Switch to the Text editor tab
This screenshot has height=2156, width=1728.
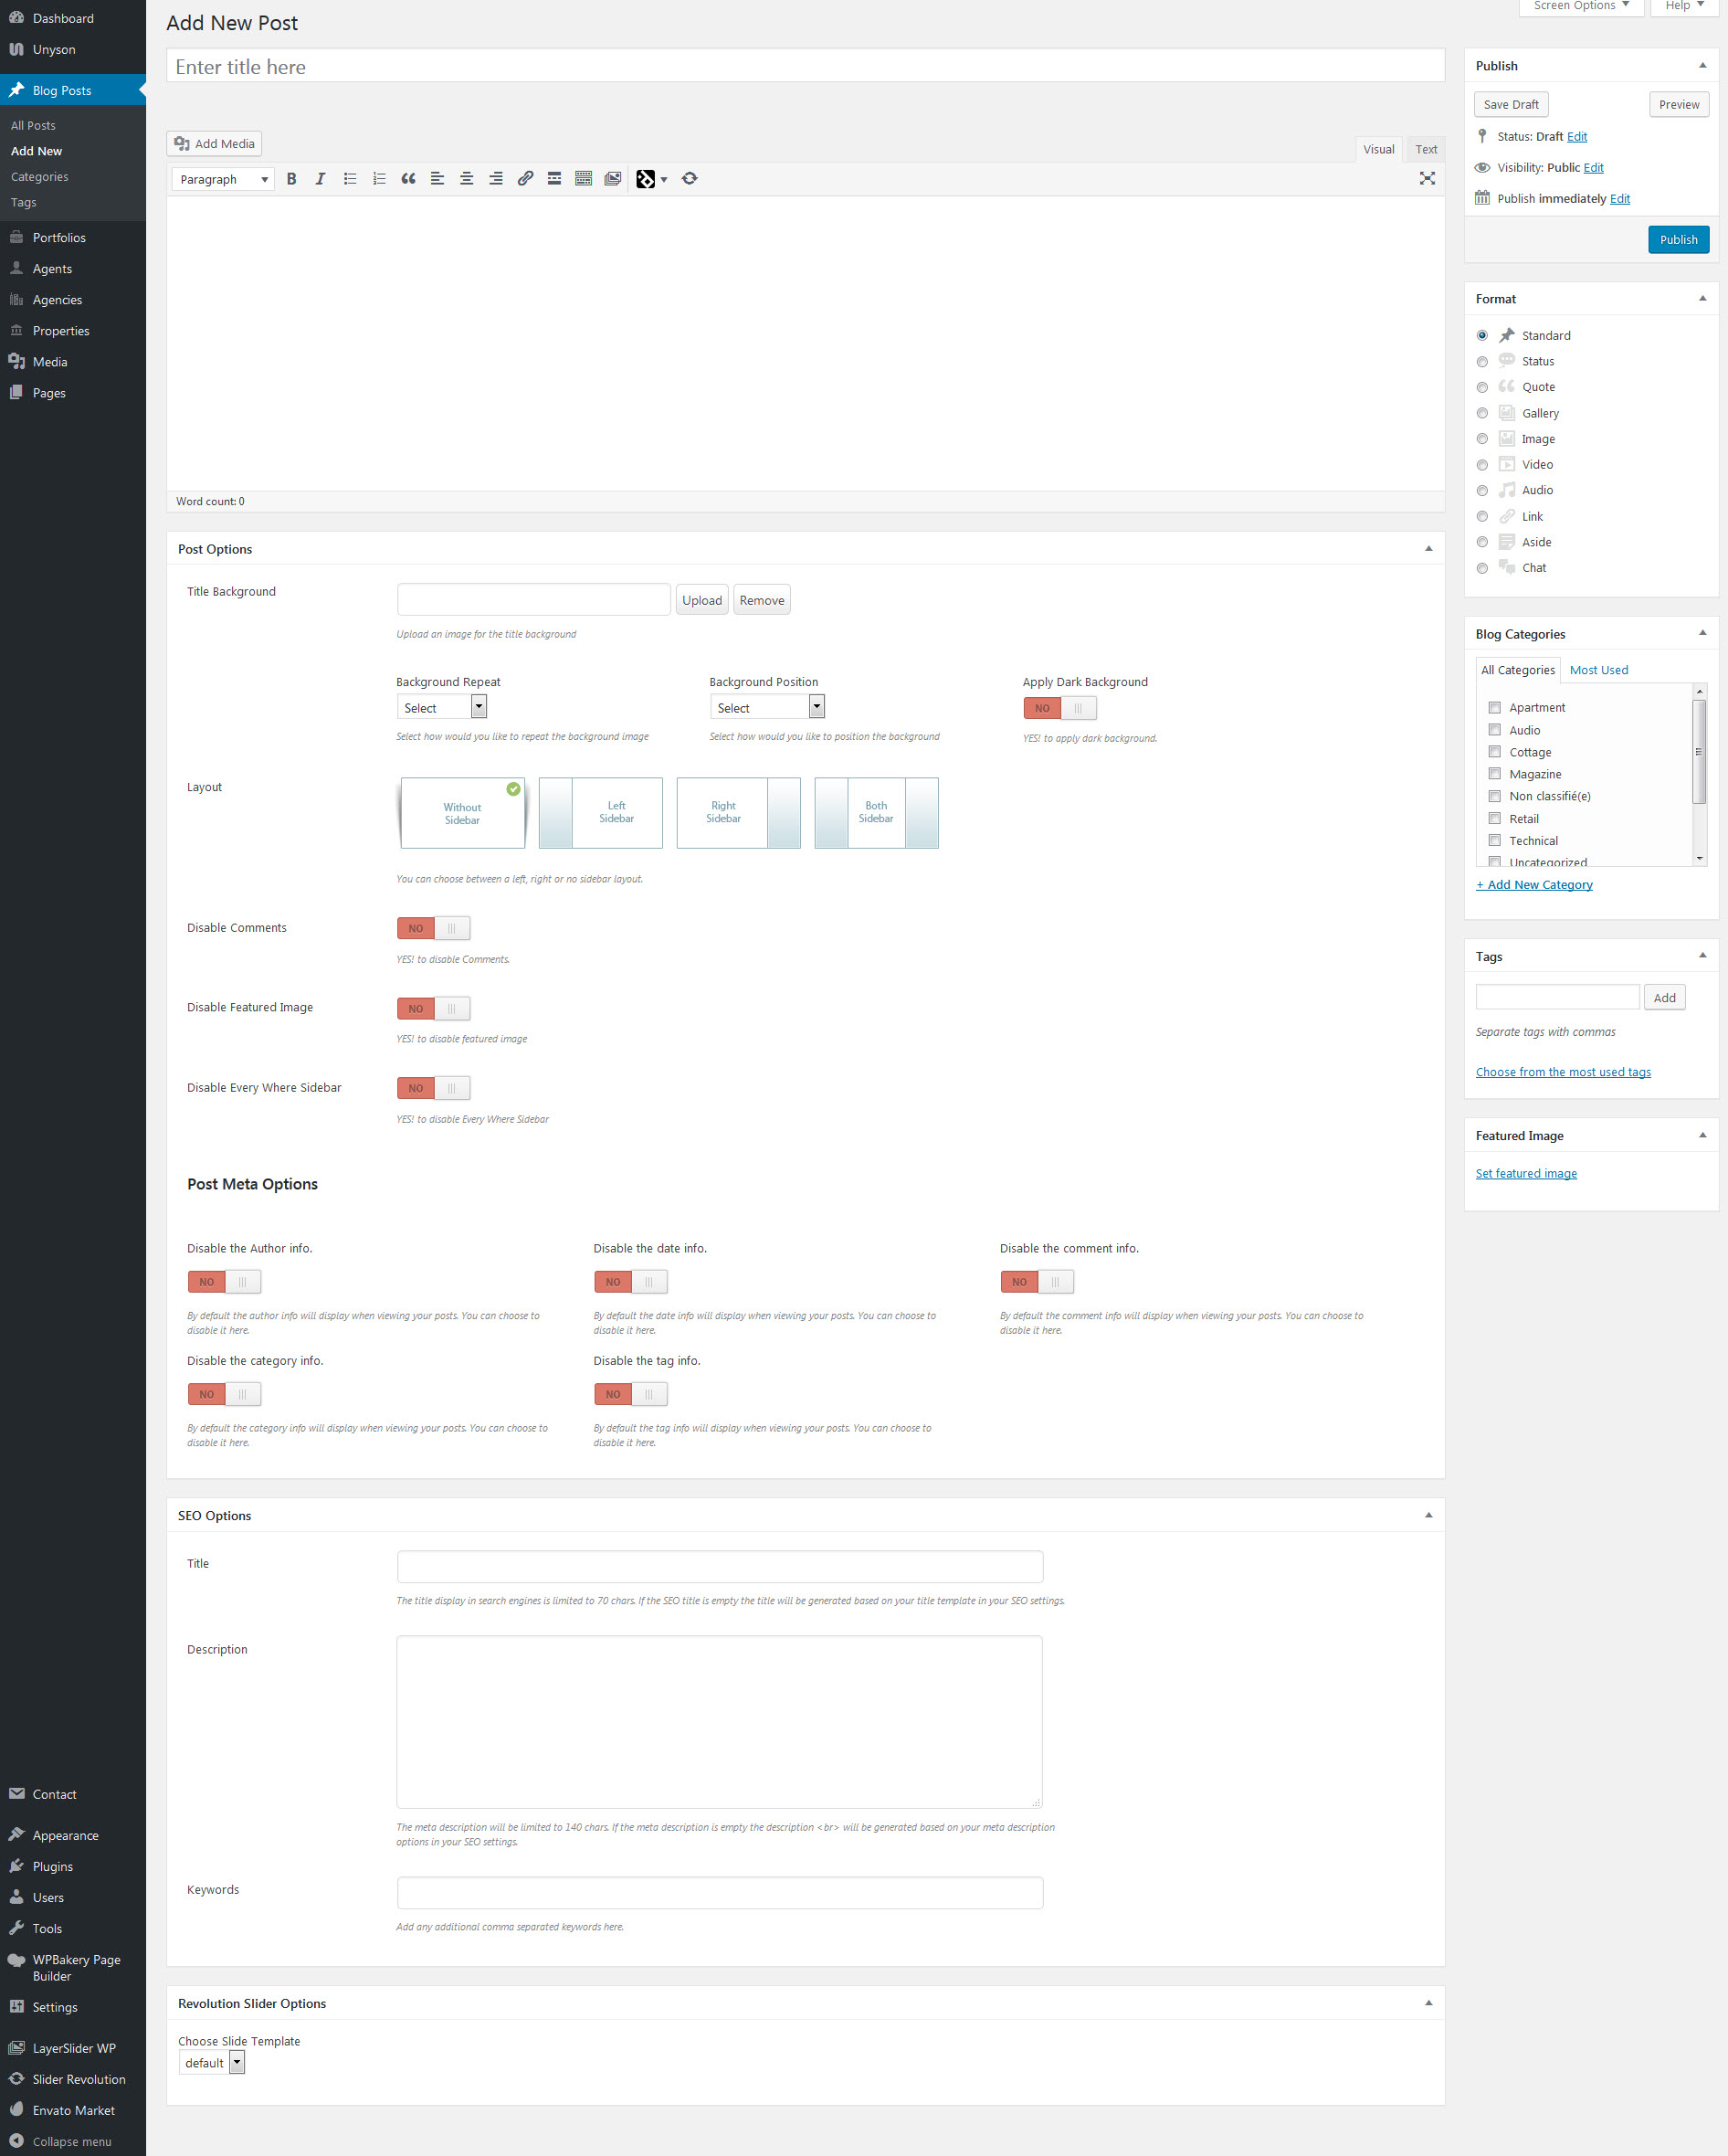[x=1425, y=148]
